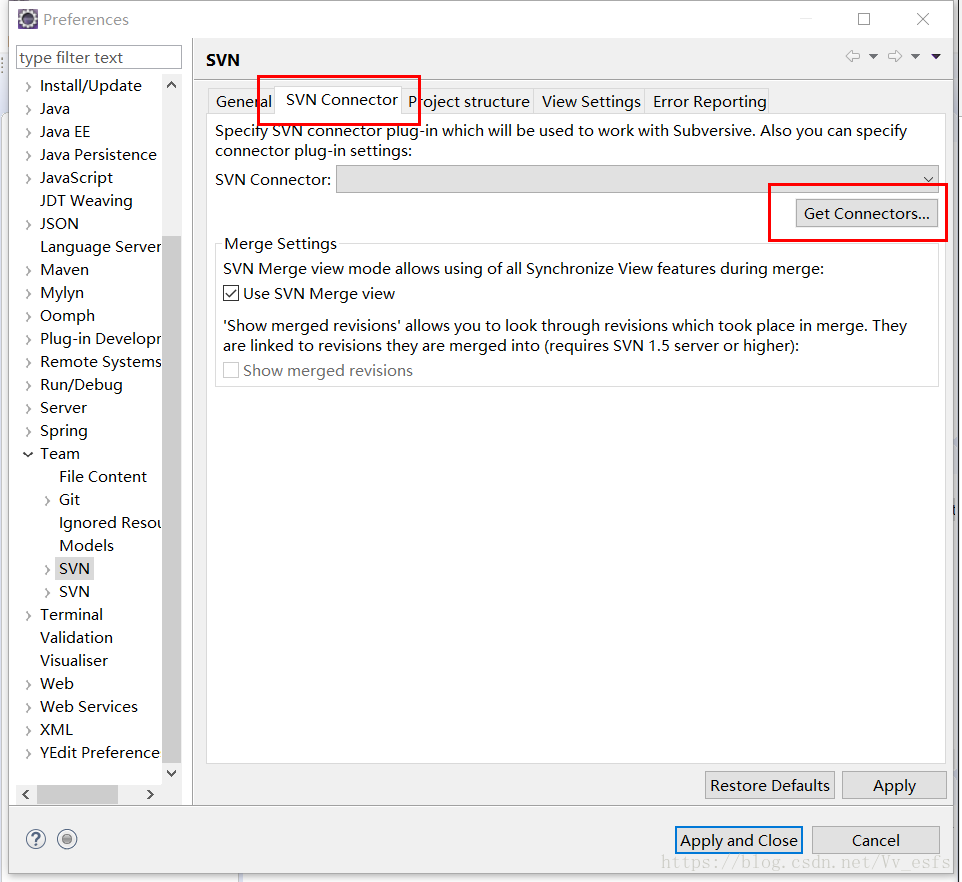
Task: Open the Project structure tab
Action: (x=469, y=101)
